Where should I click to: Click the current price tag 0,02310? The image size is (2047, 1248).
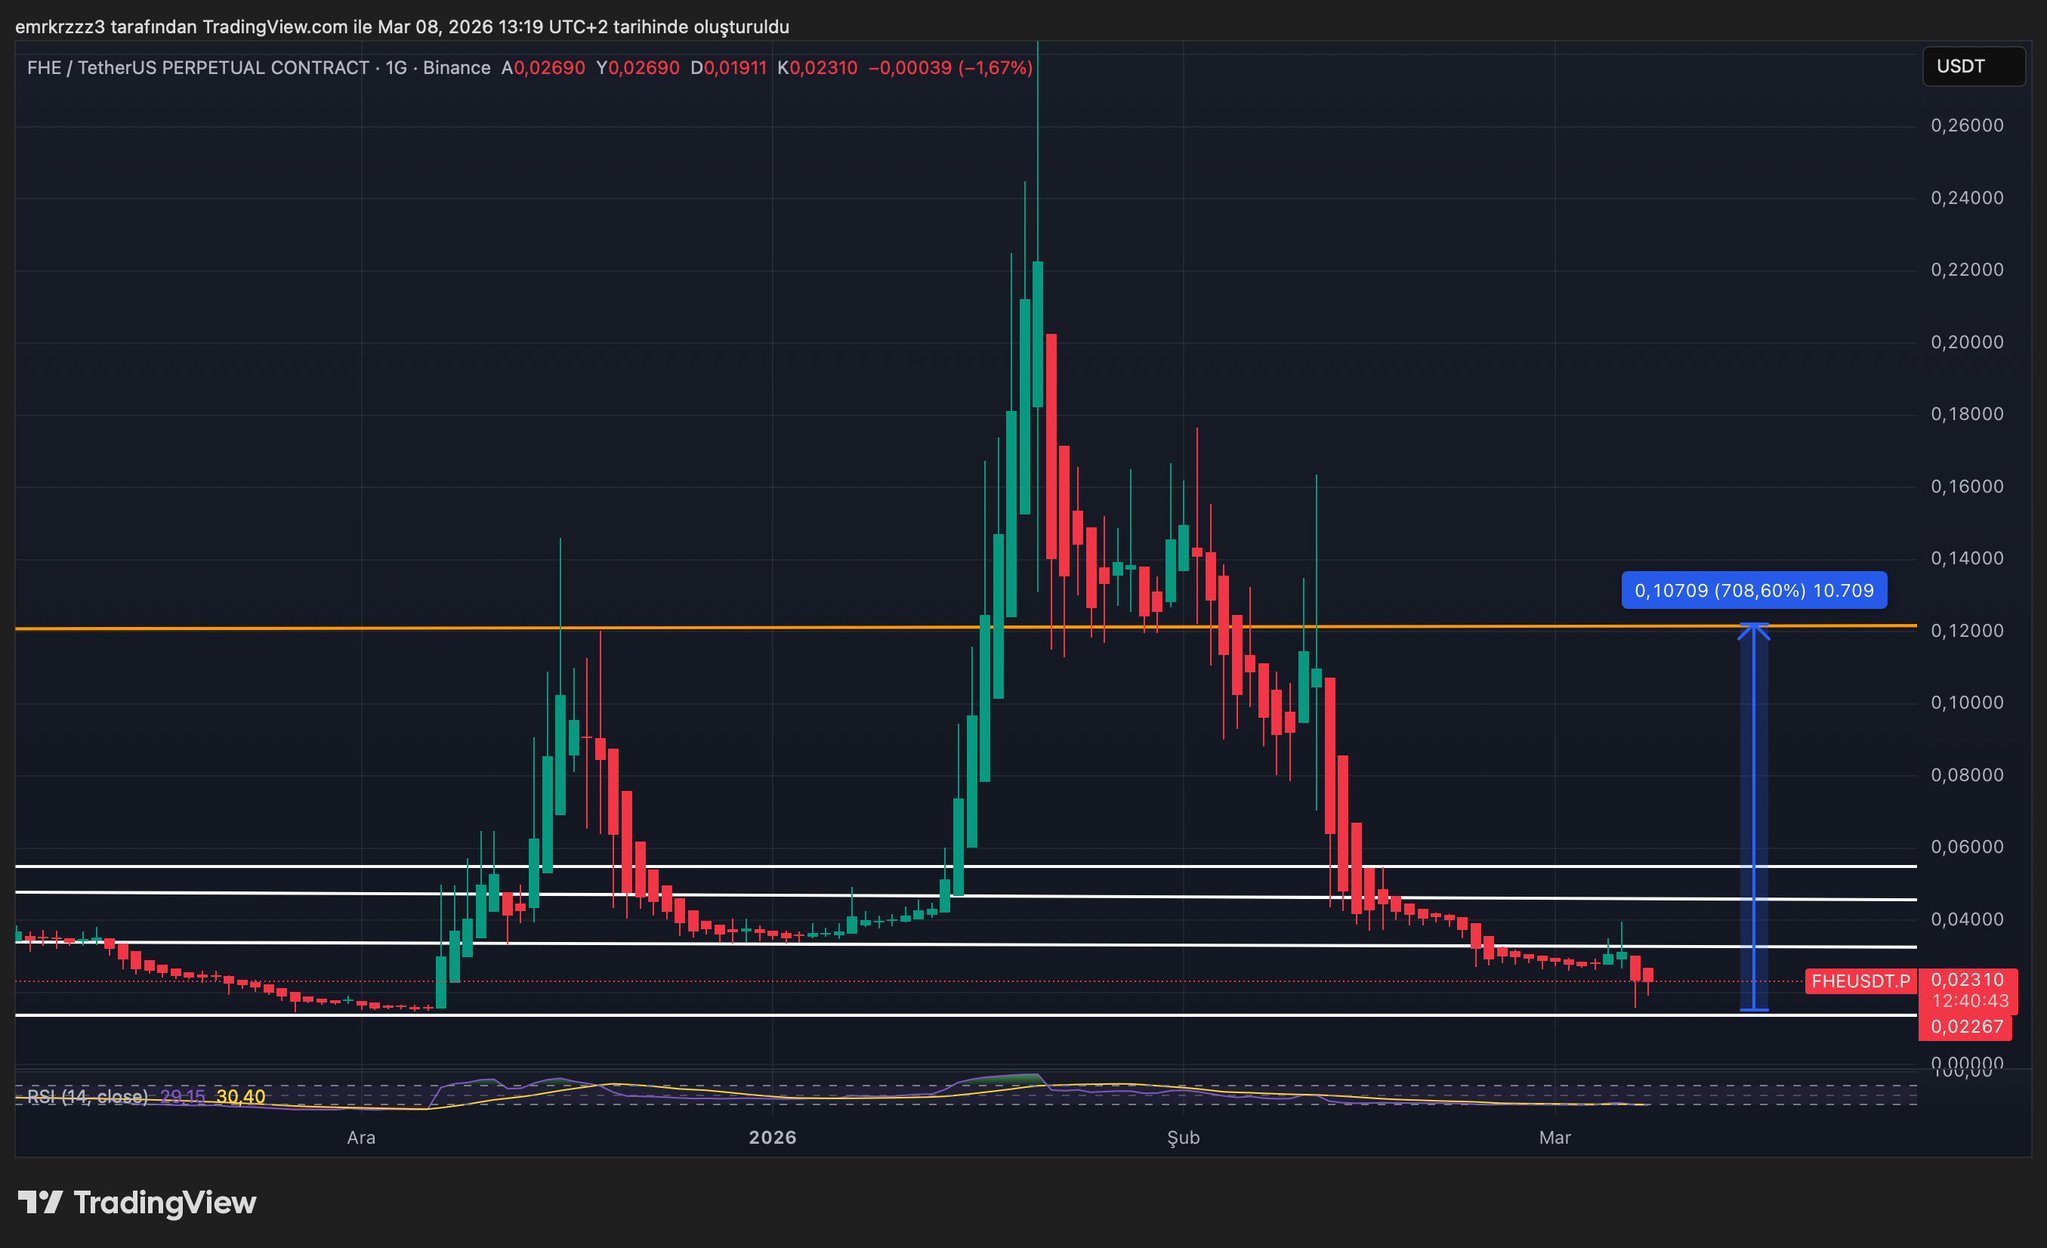pos(1966,980)
